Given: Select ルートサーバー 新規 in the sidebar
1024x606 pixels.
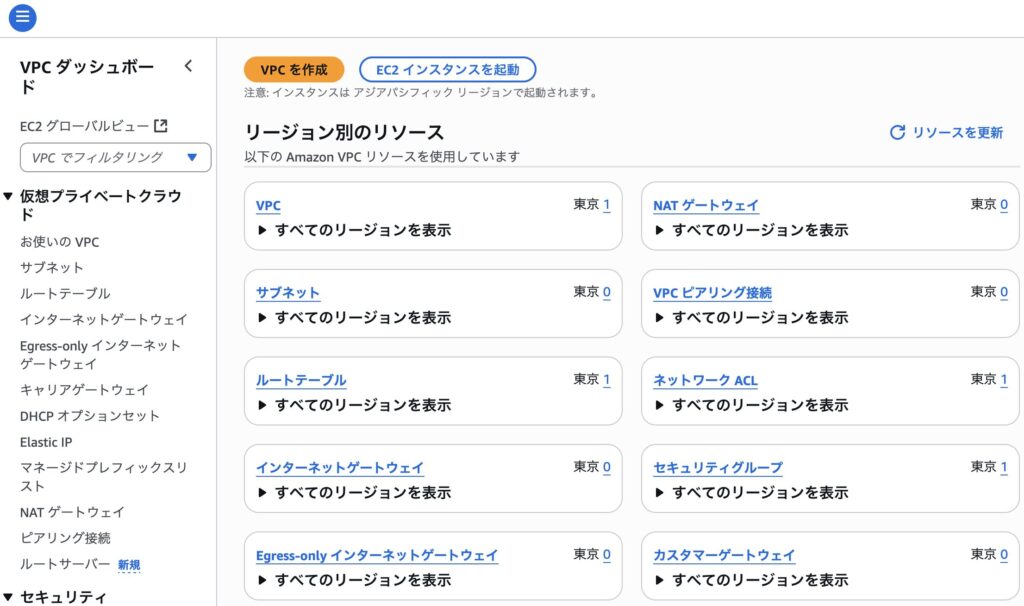Looking at the screenshot, I should pos(66,564).
